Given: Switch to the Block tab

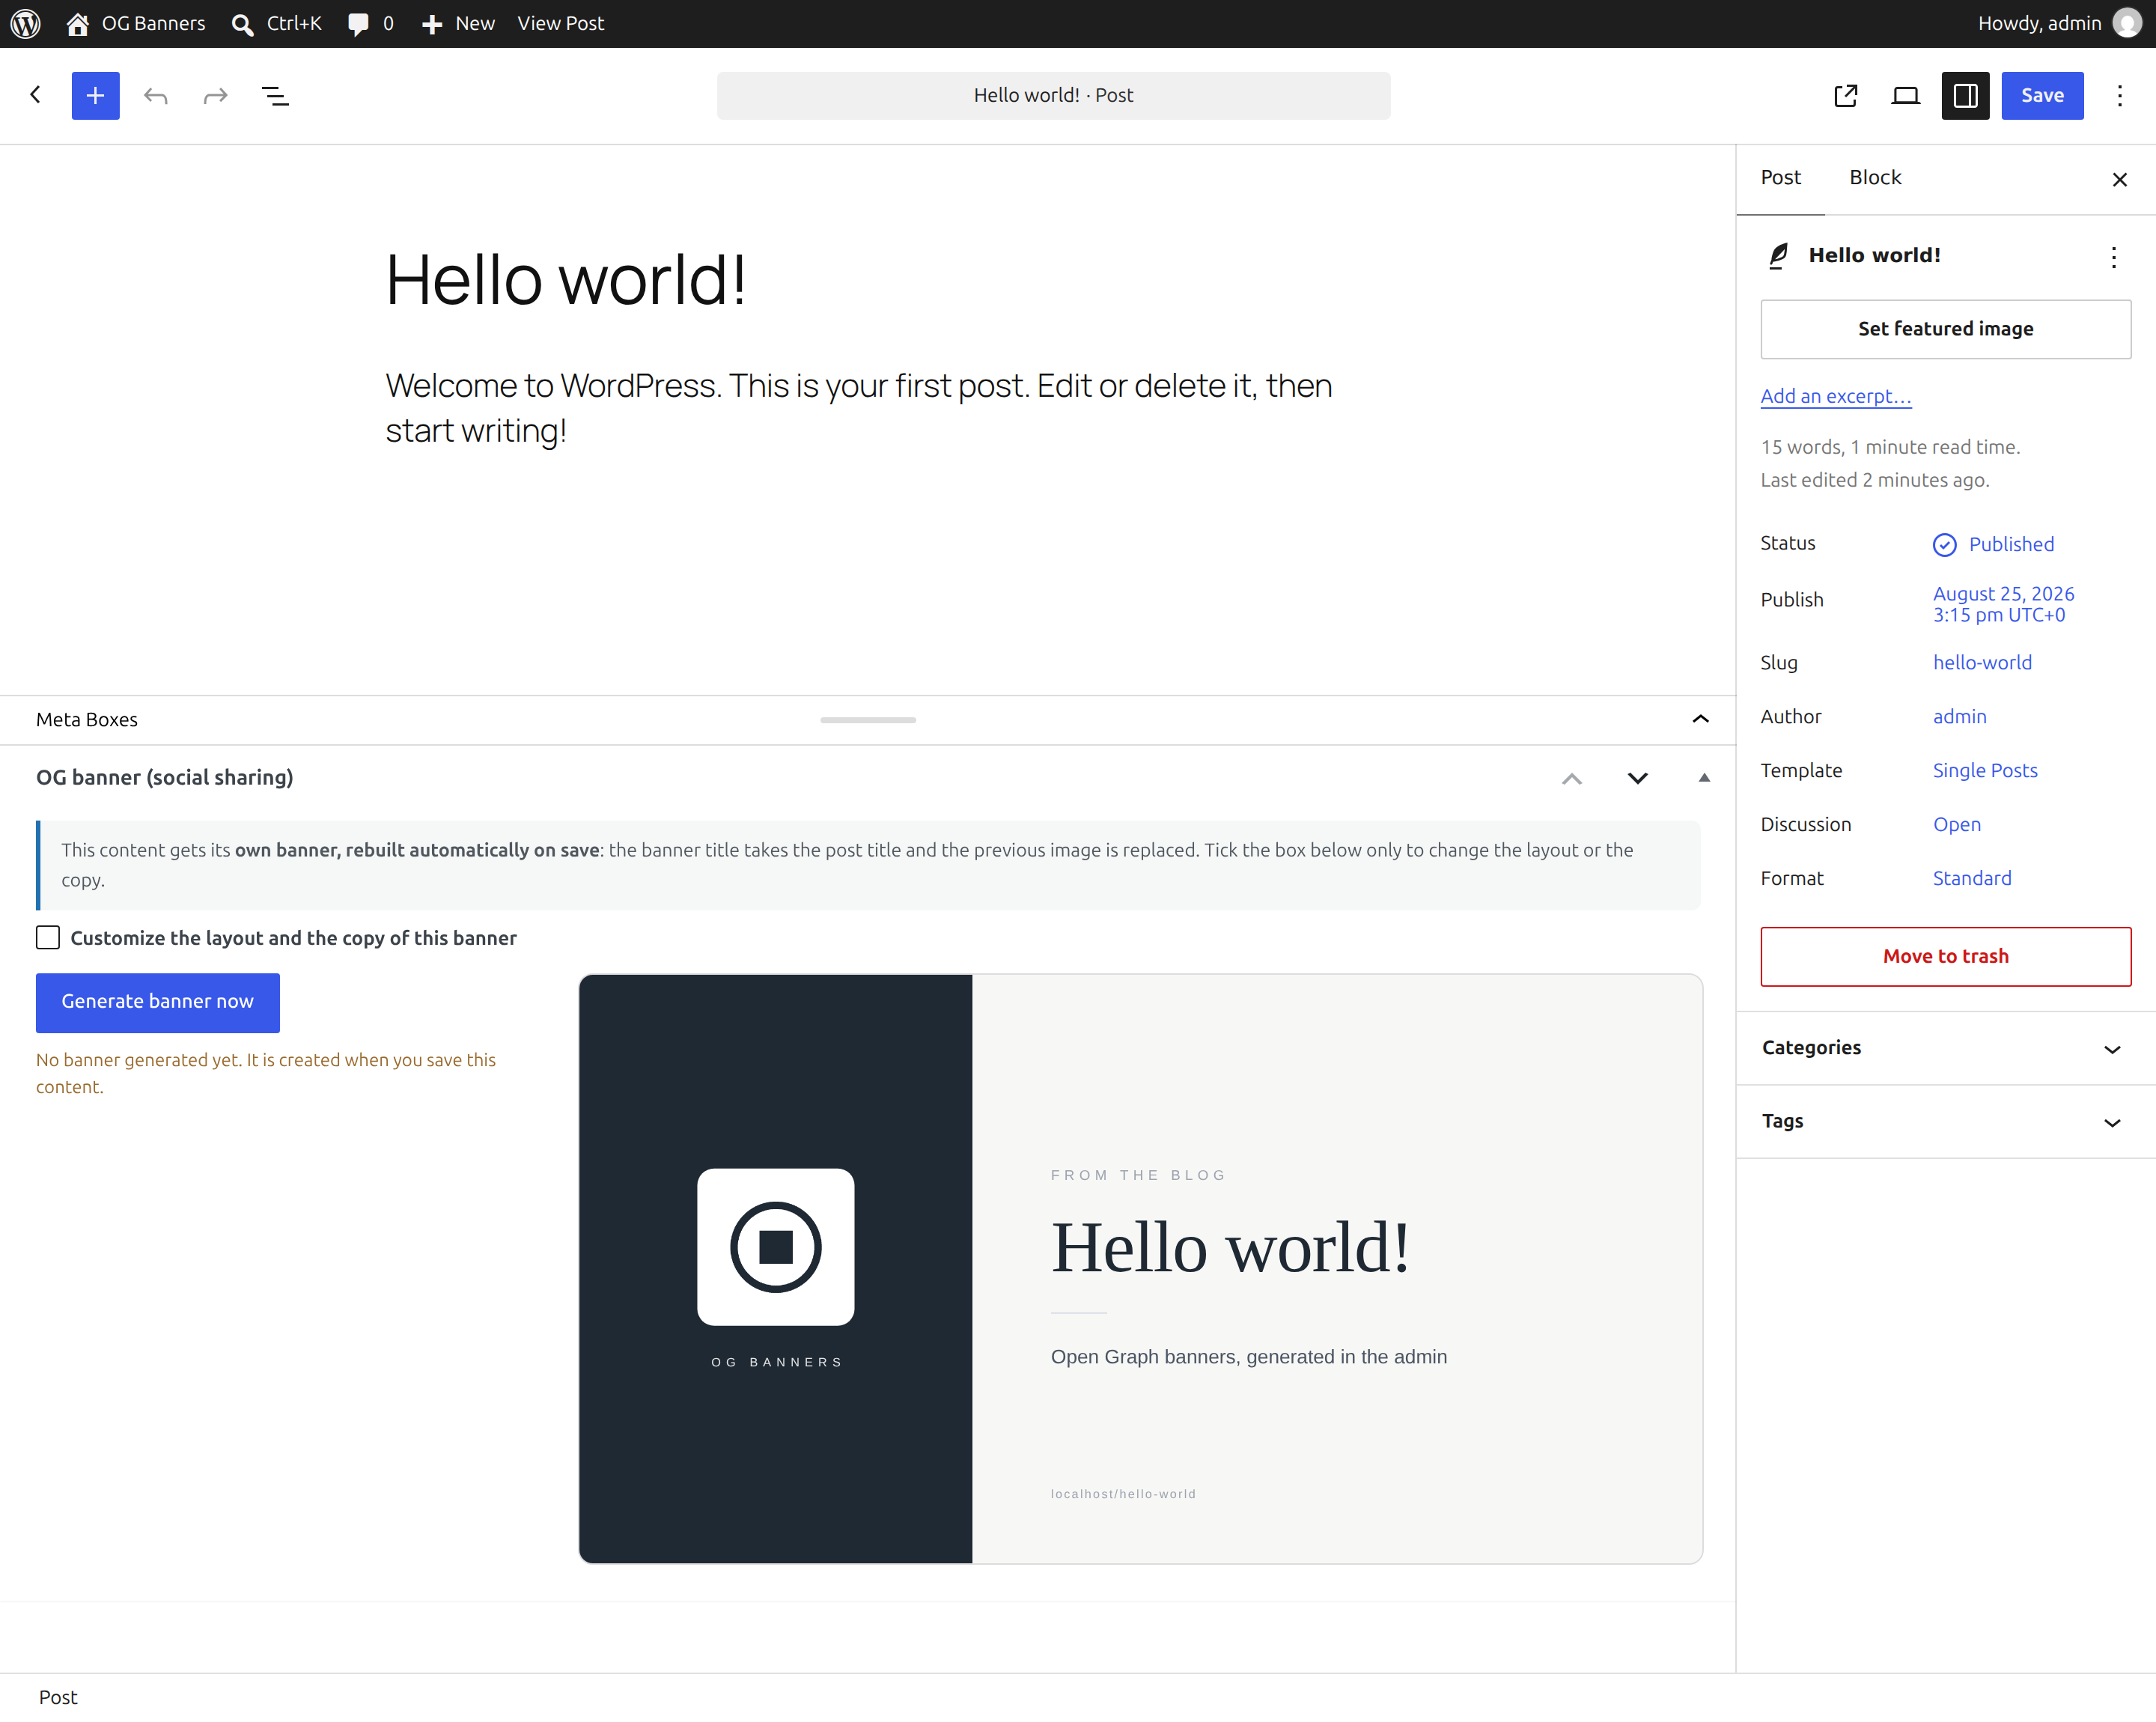Looking at the screenshot, I should pos(1875,178).
